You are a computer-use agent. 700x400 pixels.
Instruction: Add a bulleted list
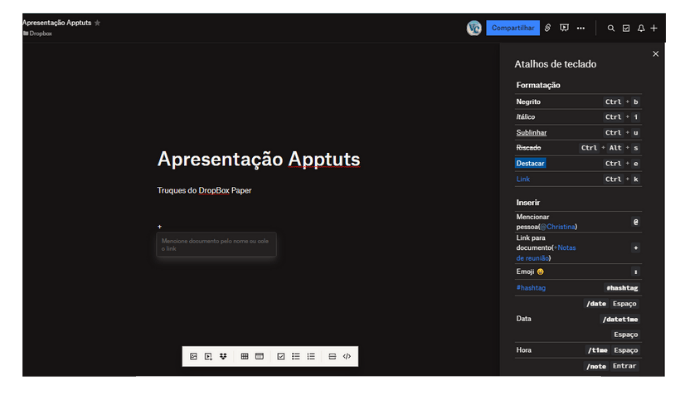coord(296,356)
